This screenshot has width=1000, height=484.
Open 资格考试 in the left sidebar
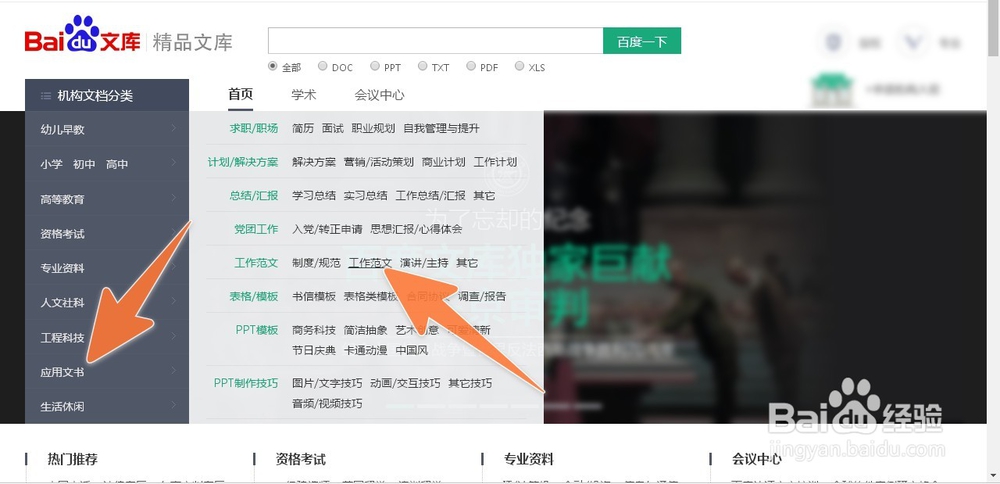62,234
